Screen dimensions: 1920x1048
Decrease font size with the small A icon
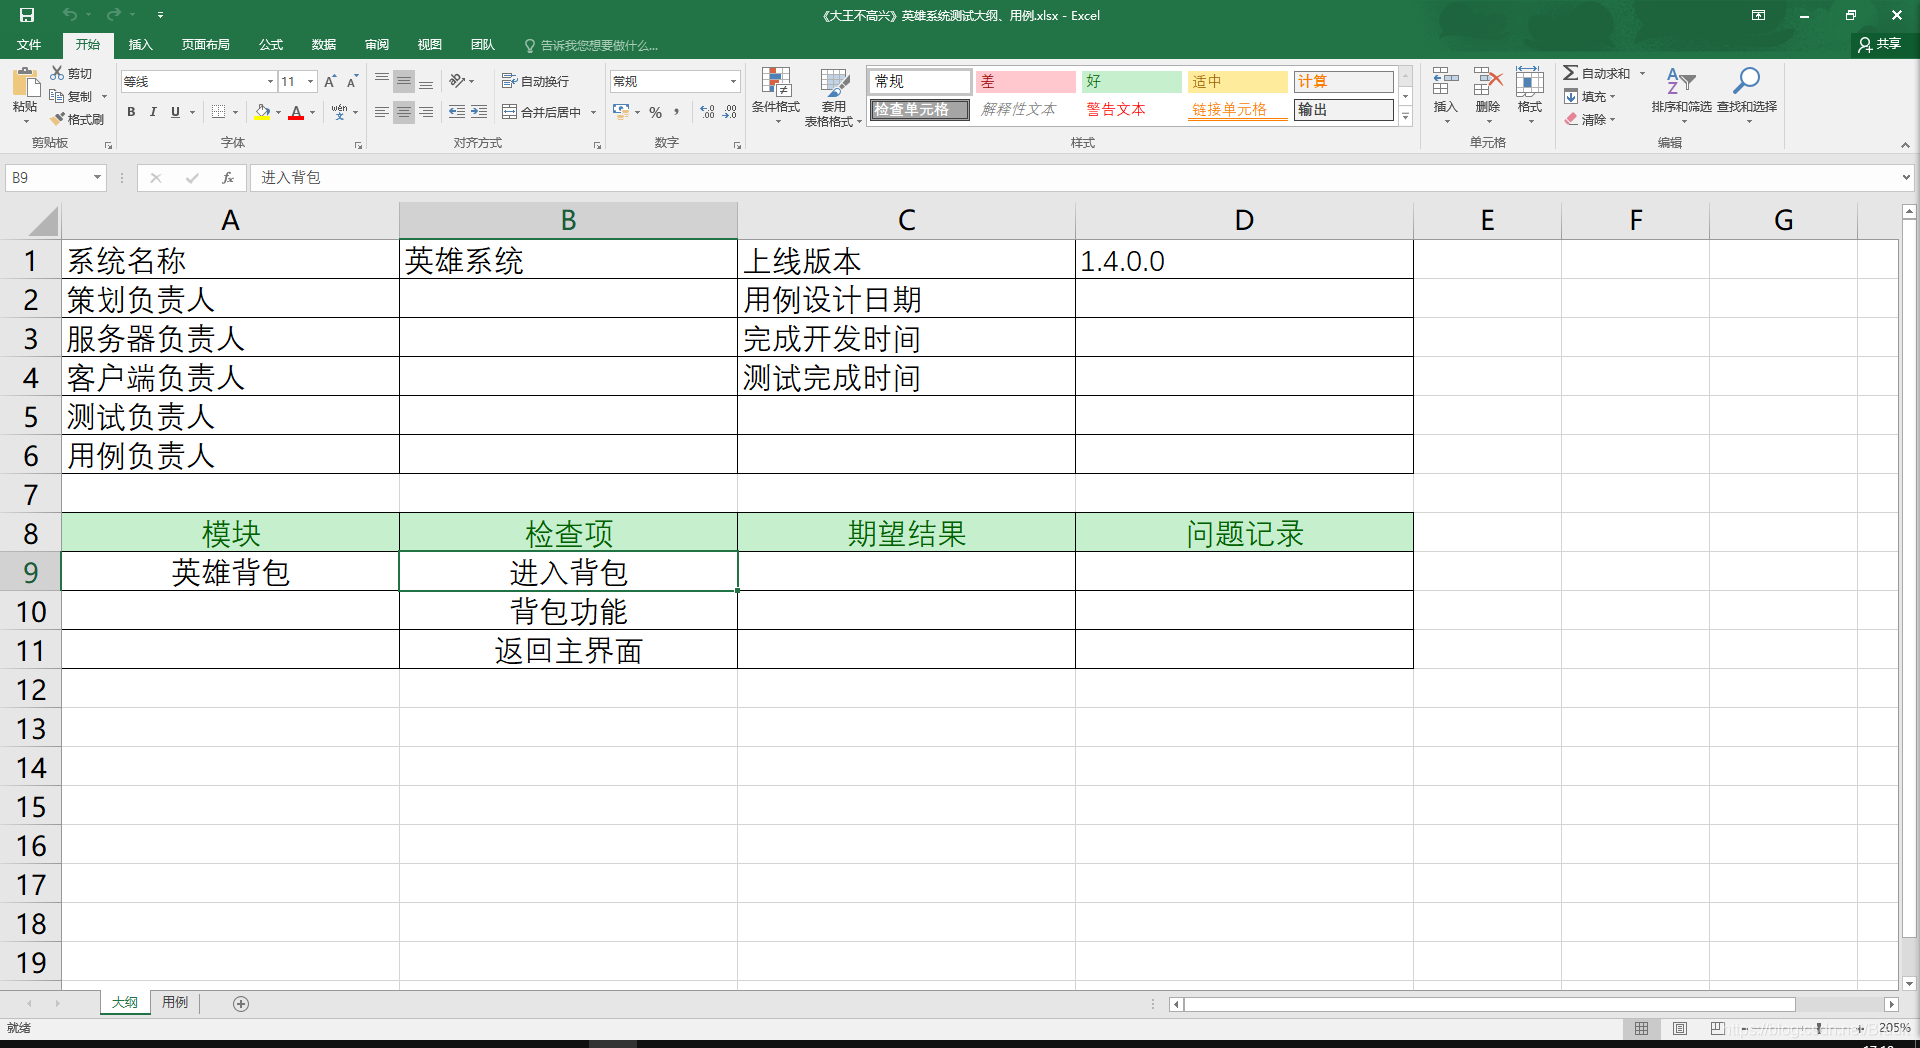[352, 81]
